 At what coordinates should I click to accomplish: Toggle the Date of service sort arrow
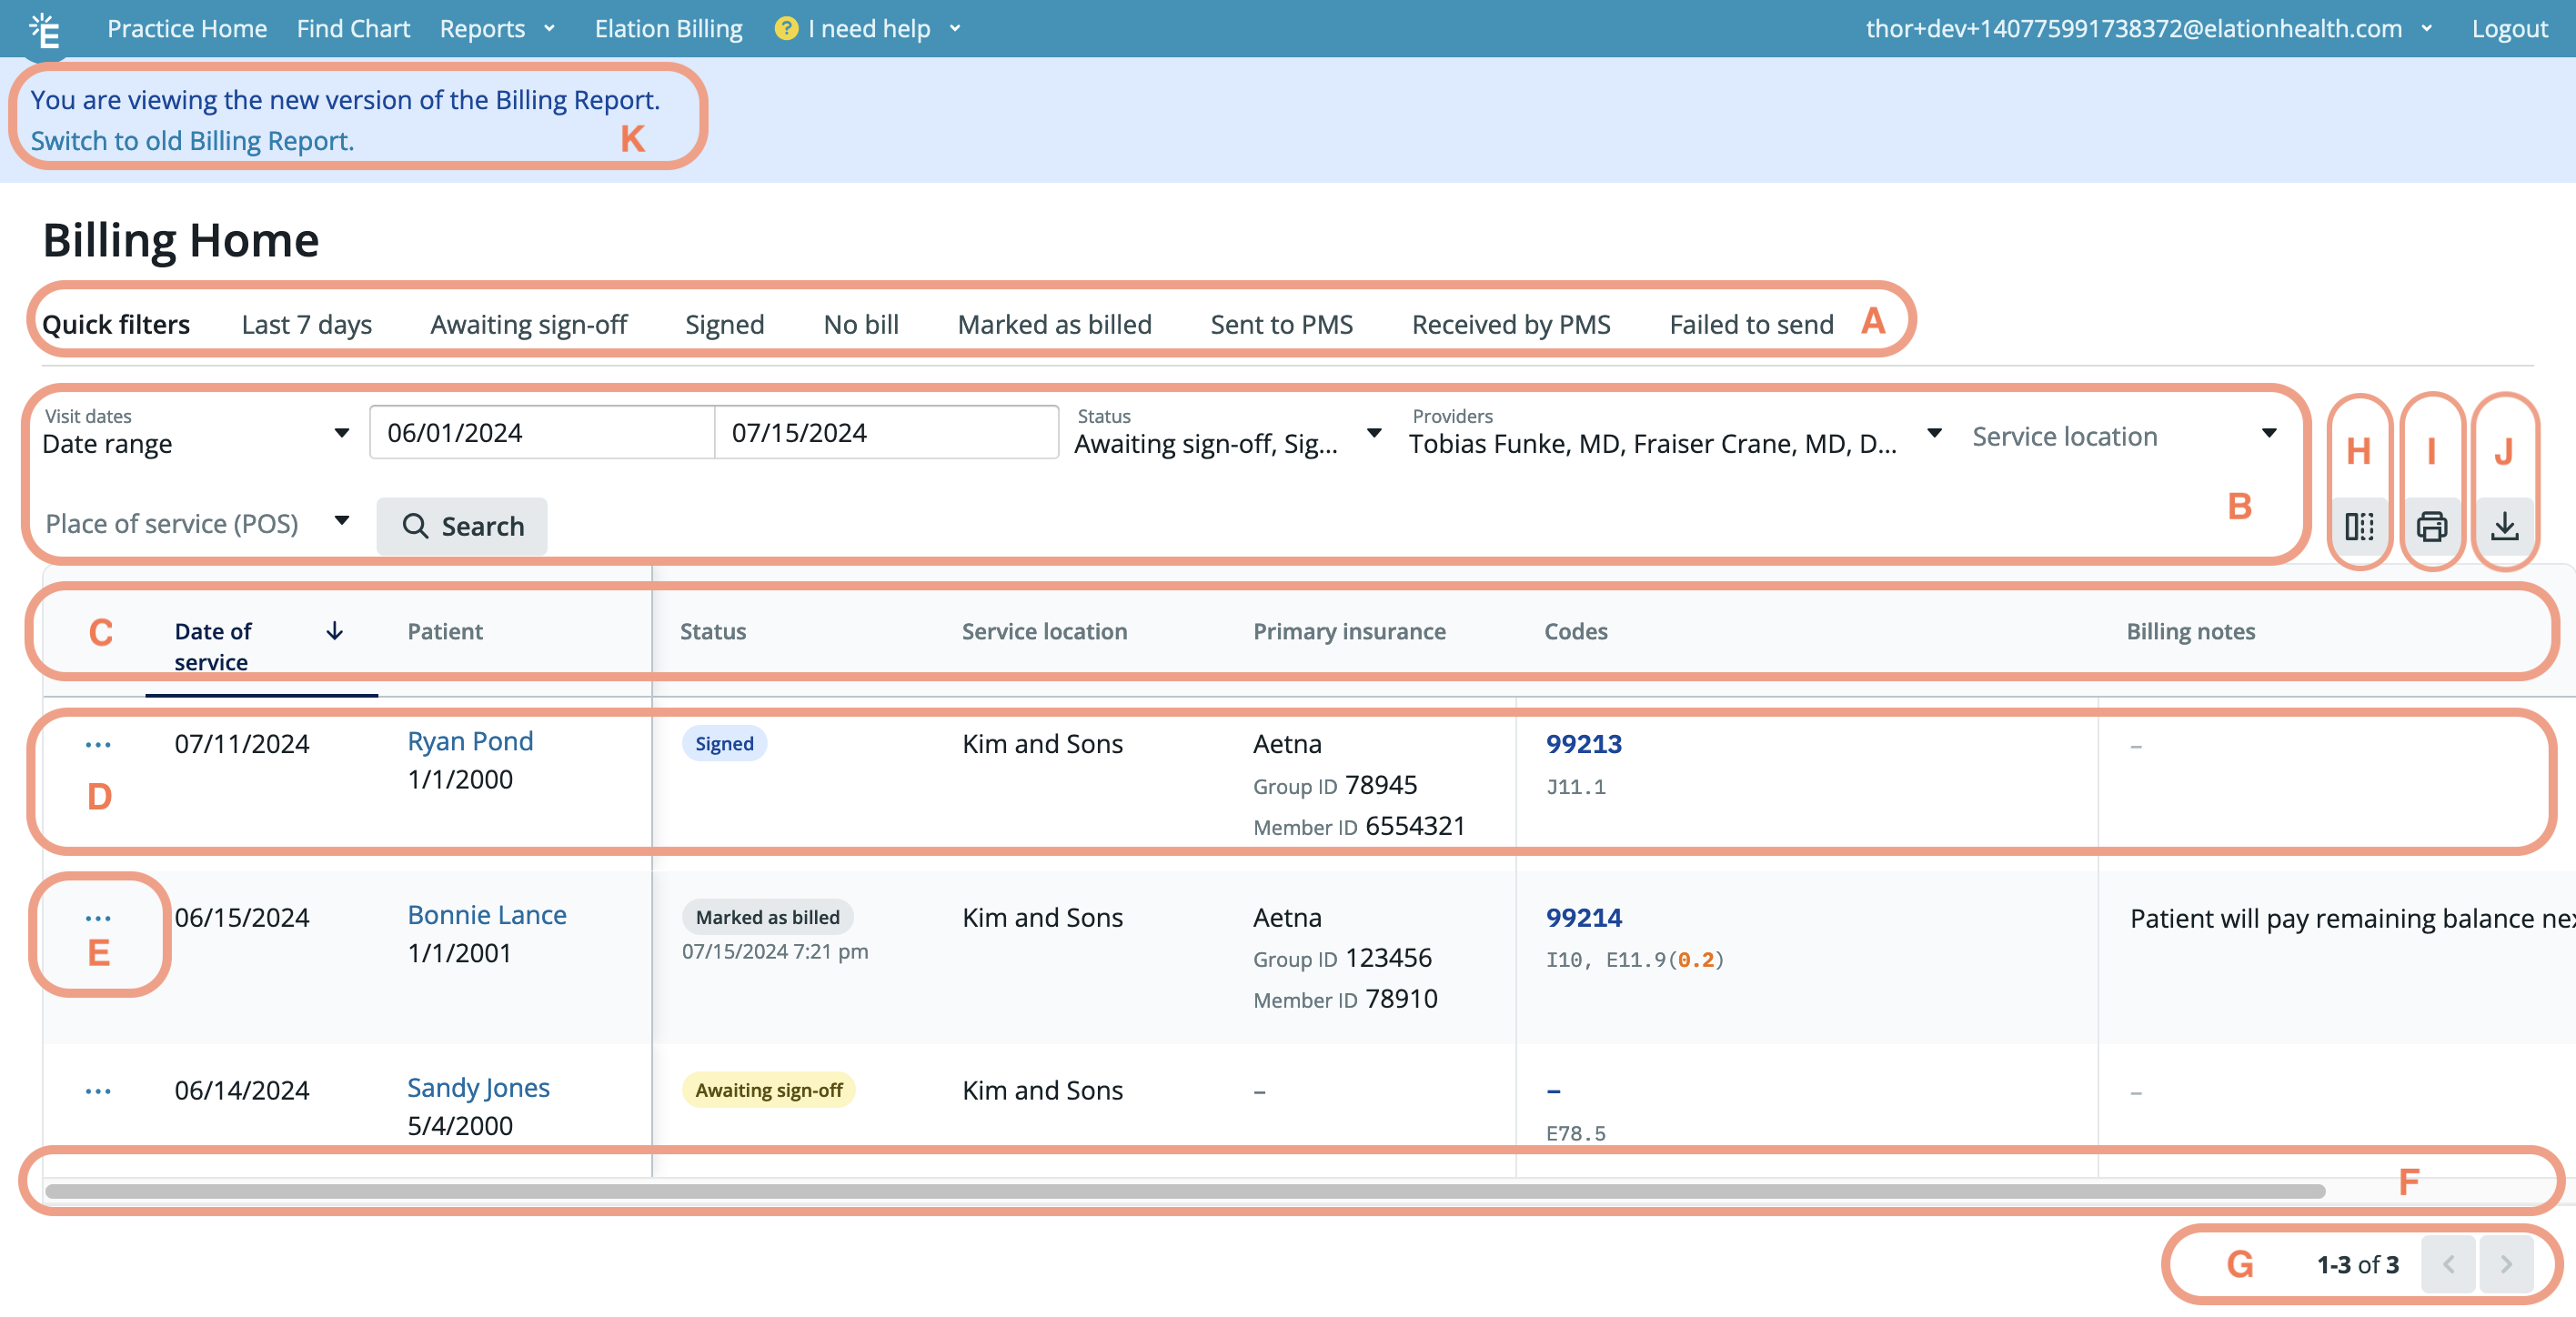334,632
